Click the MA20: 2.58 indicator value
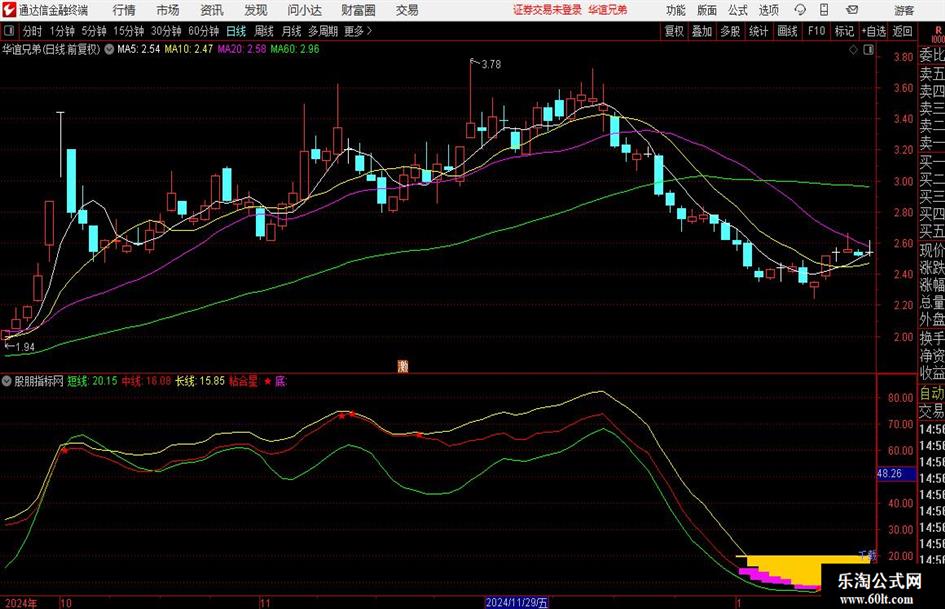Screen dimensions: 945x609 pos(242,49)
